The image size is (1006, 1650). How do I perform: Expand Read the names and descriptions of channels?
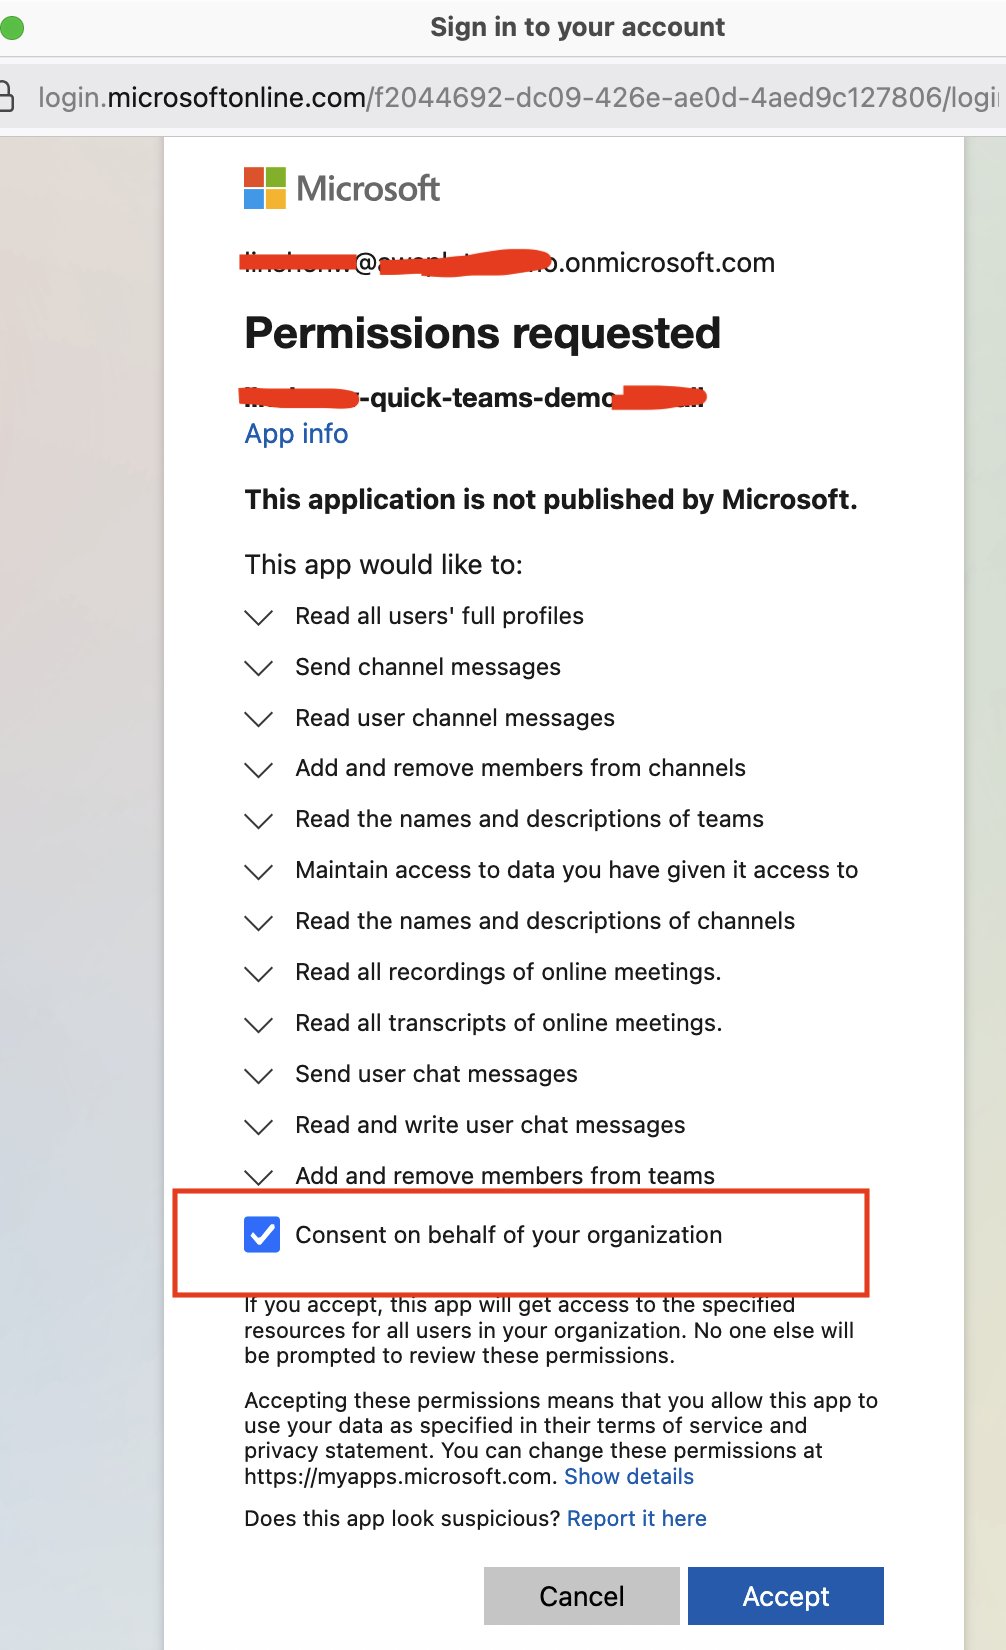(258, 923)
